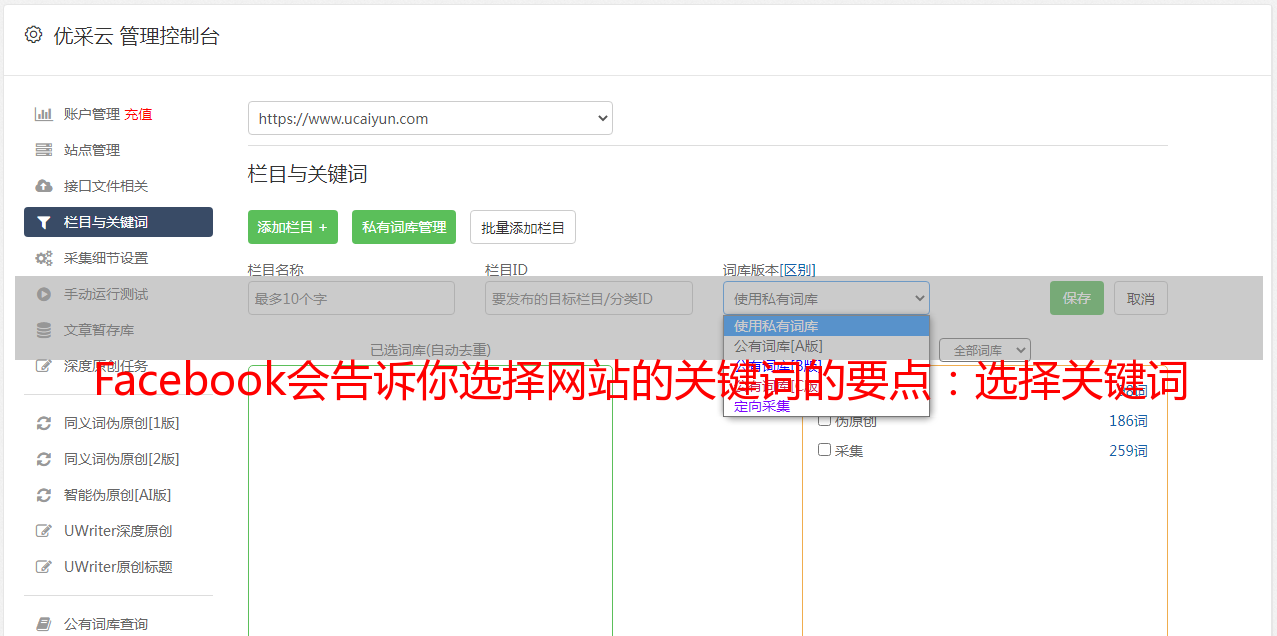Screen dimensions: 1277x636
Task: Click the [区别] link beside 词库版本
Action: [798, 270]
